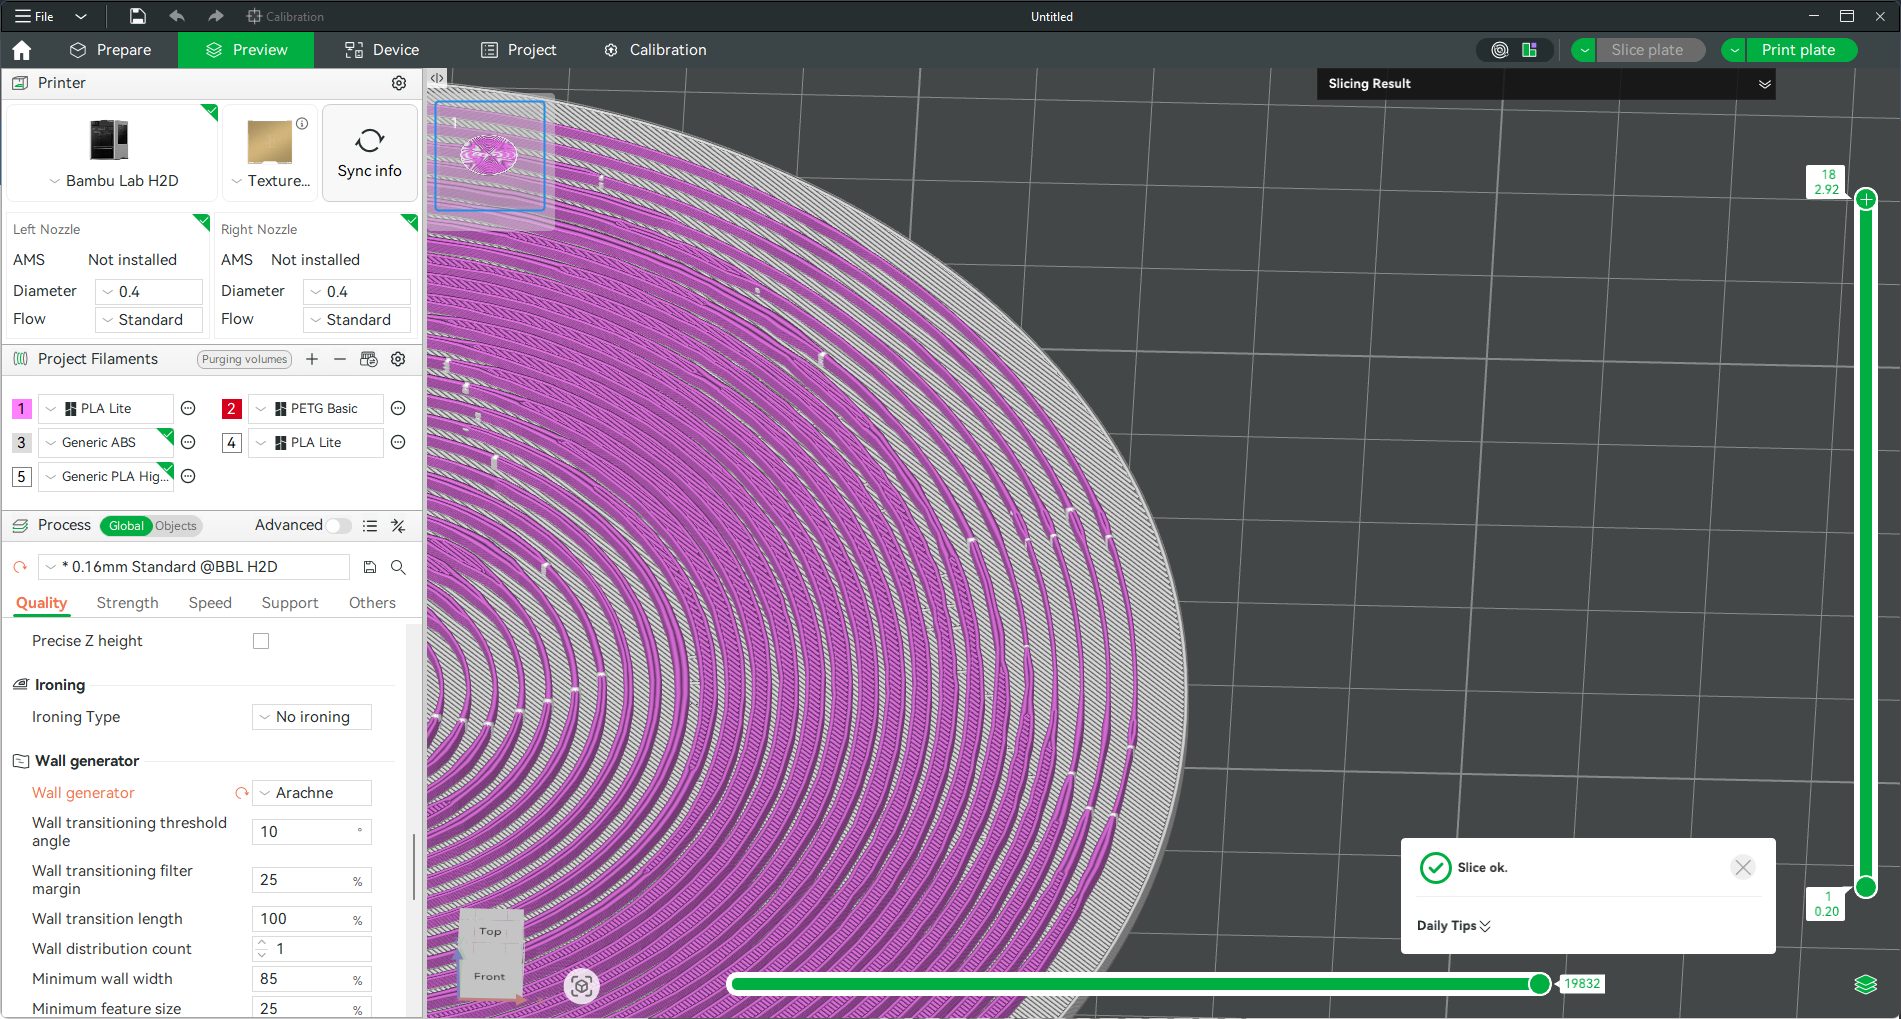Open the layers view icon bottom right
The height and width of the screenshot is (1019, 1901).
coord(1865,984)
